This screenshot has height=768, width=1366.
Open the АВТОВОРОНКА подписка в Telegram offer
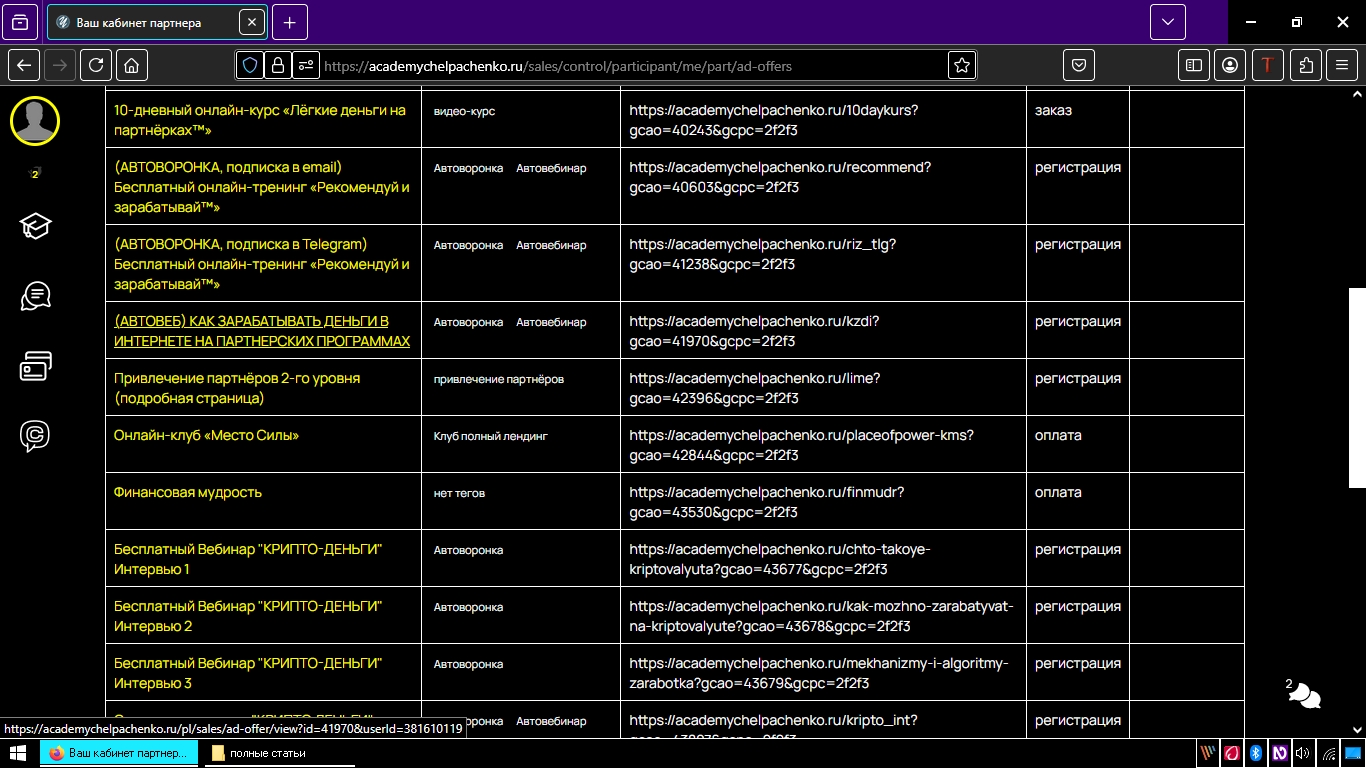[x=262, y=264]
